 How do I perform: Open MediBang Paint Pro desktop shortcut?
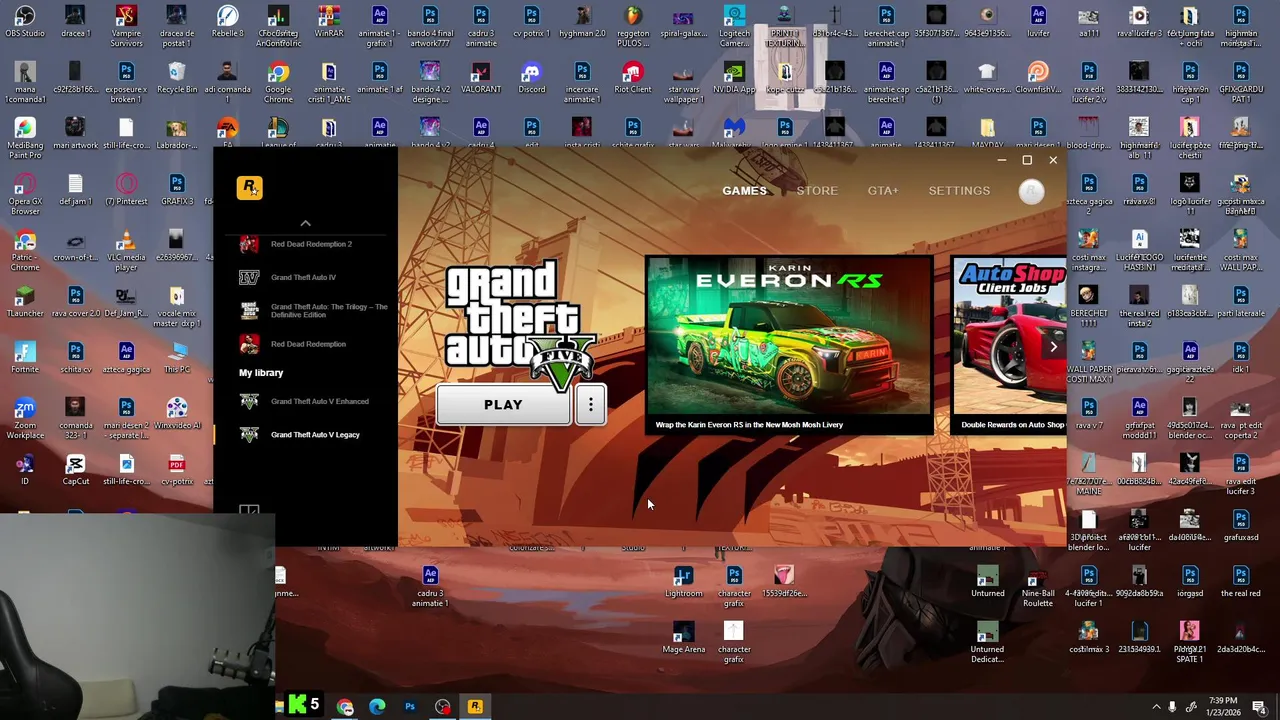point(25,138)
